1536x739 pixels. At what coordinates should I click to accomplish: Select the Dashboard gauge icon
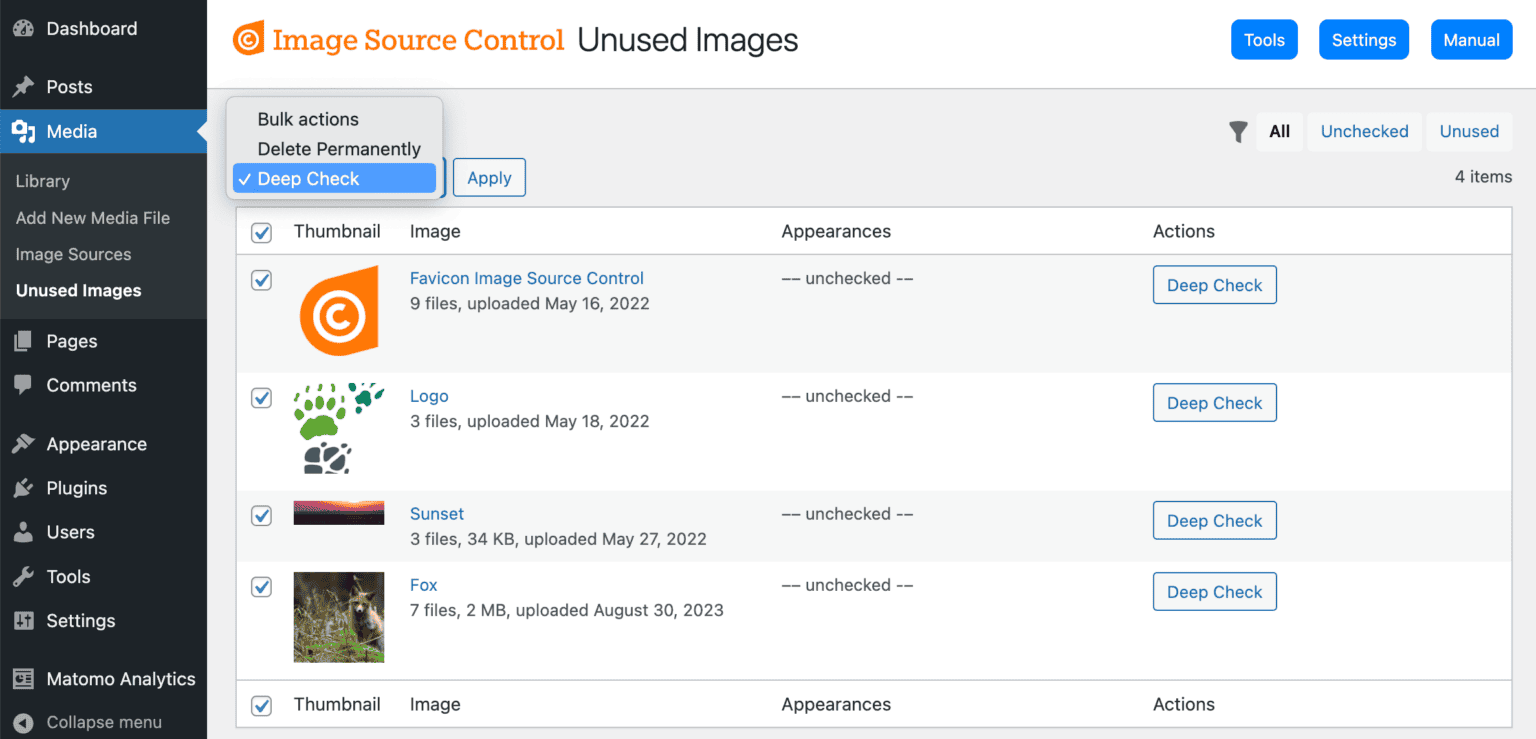[x=24, y=28]
